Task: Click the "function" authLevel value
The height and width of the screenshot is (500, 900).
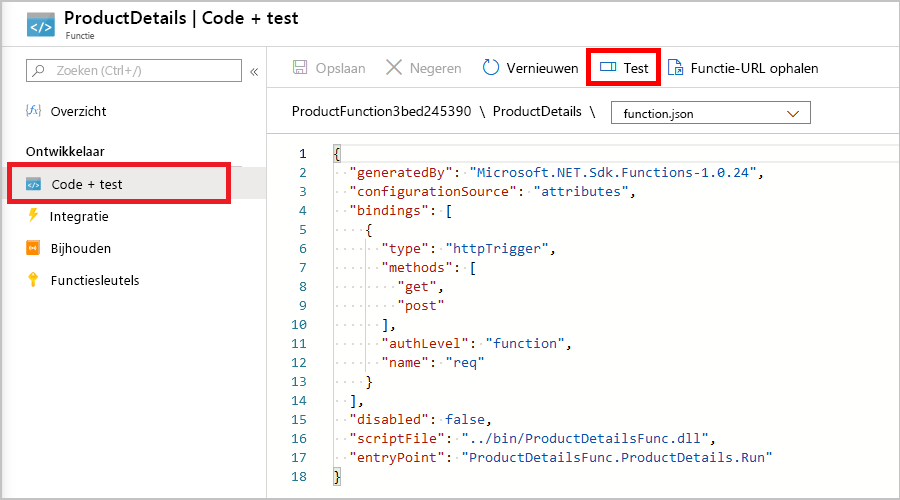Action: pyautogui.click(x=525, y=343)
